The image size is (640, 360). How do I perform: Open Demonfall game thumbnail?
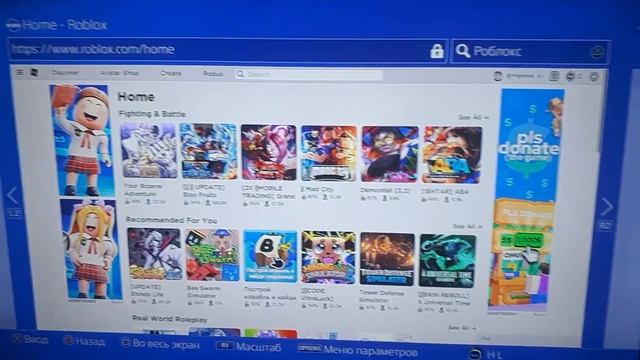point(390,154)
